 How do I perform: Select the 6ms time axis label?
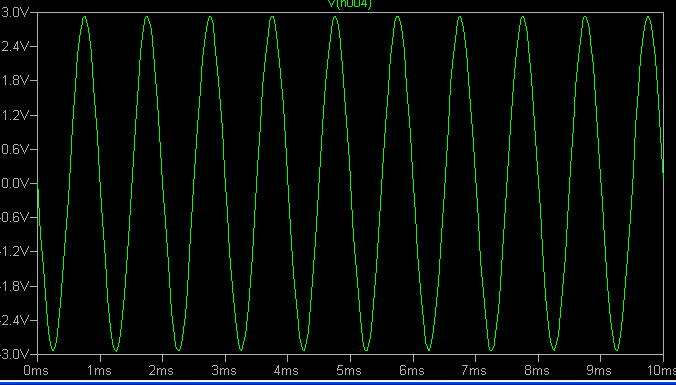[x=412, y=370]
